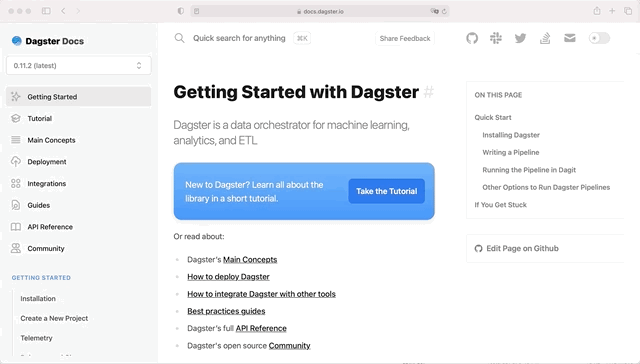Viewport: 640px width, 364px height.
Task: Click the docs.dagster.io address bar
Action: (320, 11)
